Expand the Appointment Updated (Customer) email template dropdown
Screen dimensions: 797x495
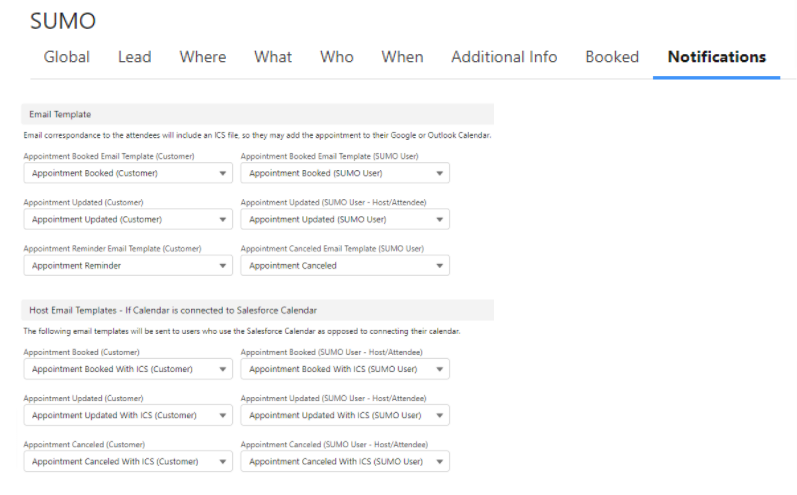tap(128, 219)
